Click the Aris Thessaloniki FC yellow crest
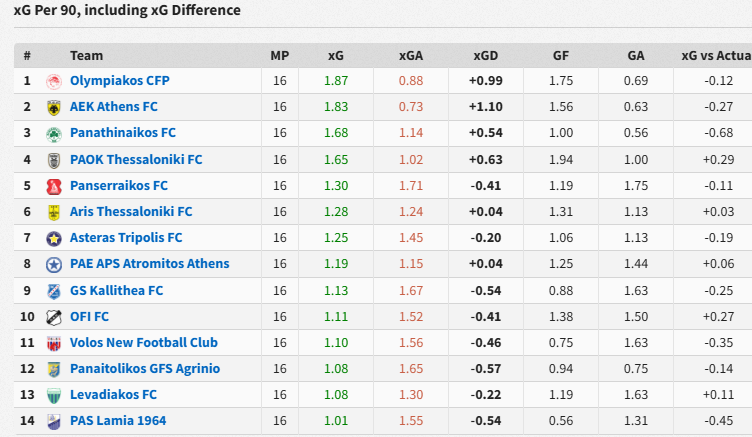The width and height of the screenshot is (752, 437). [54, 212]
